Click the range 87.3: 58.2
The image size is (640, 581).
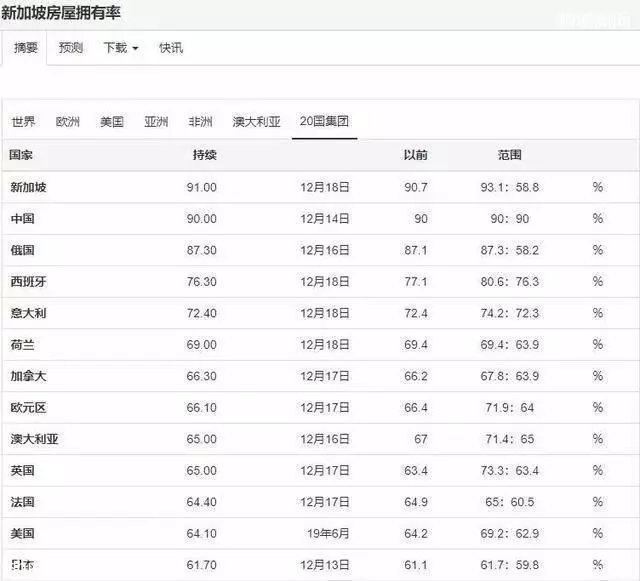click(x=509, y=250)
